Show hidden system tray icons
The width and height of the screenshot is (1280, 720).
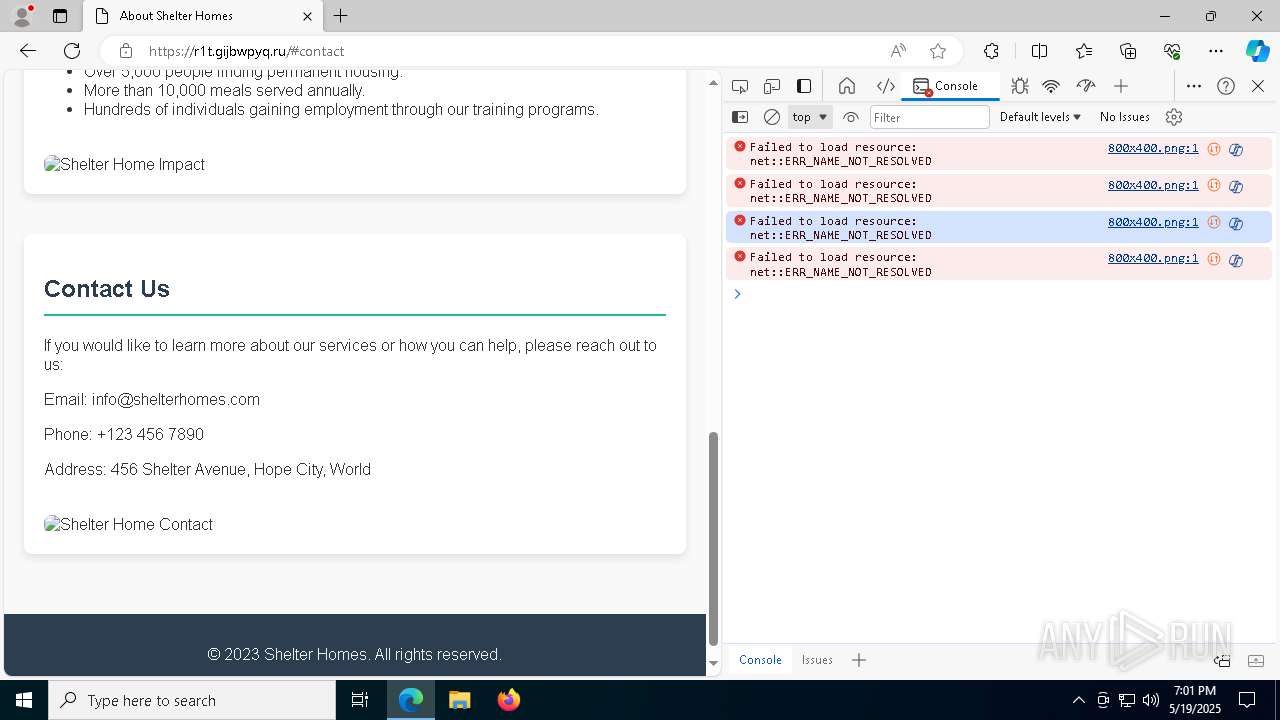point(1079,700)
